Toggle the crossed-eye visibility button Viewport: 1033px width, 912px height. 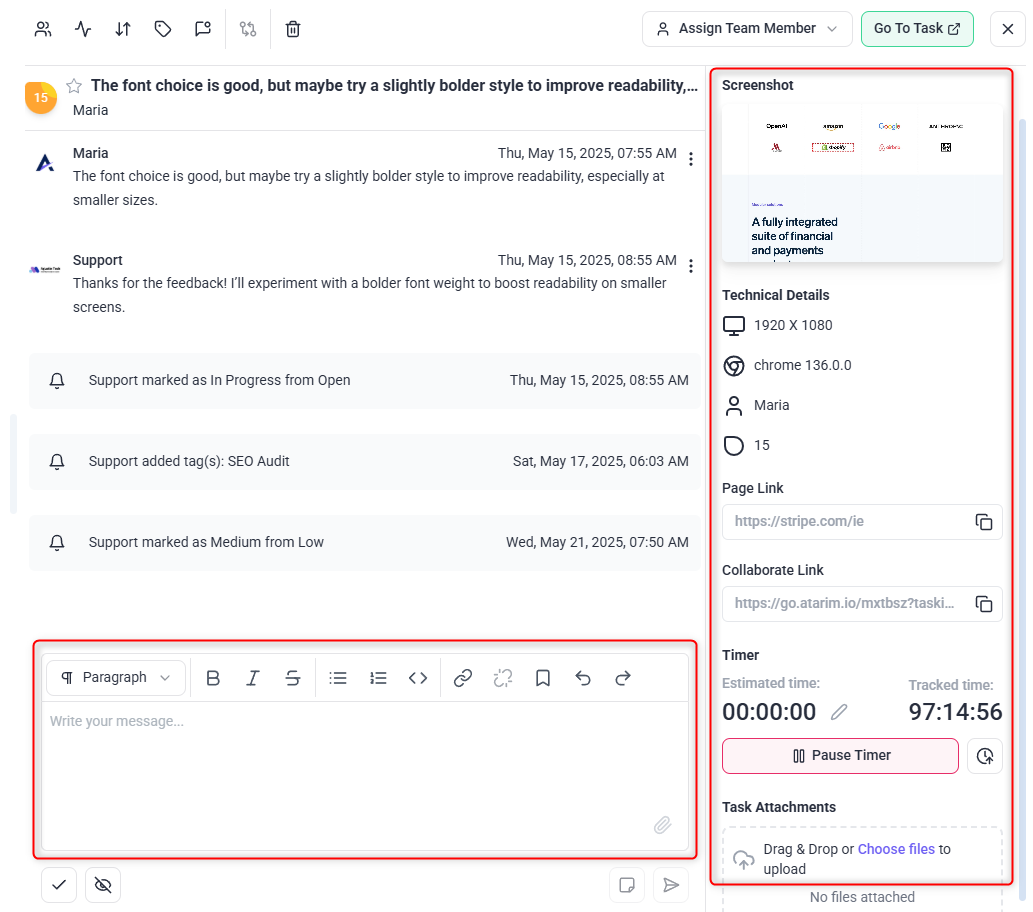pos(103,885)
